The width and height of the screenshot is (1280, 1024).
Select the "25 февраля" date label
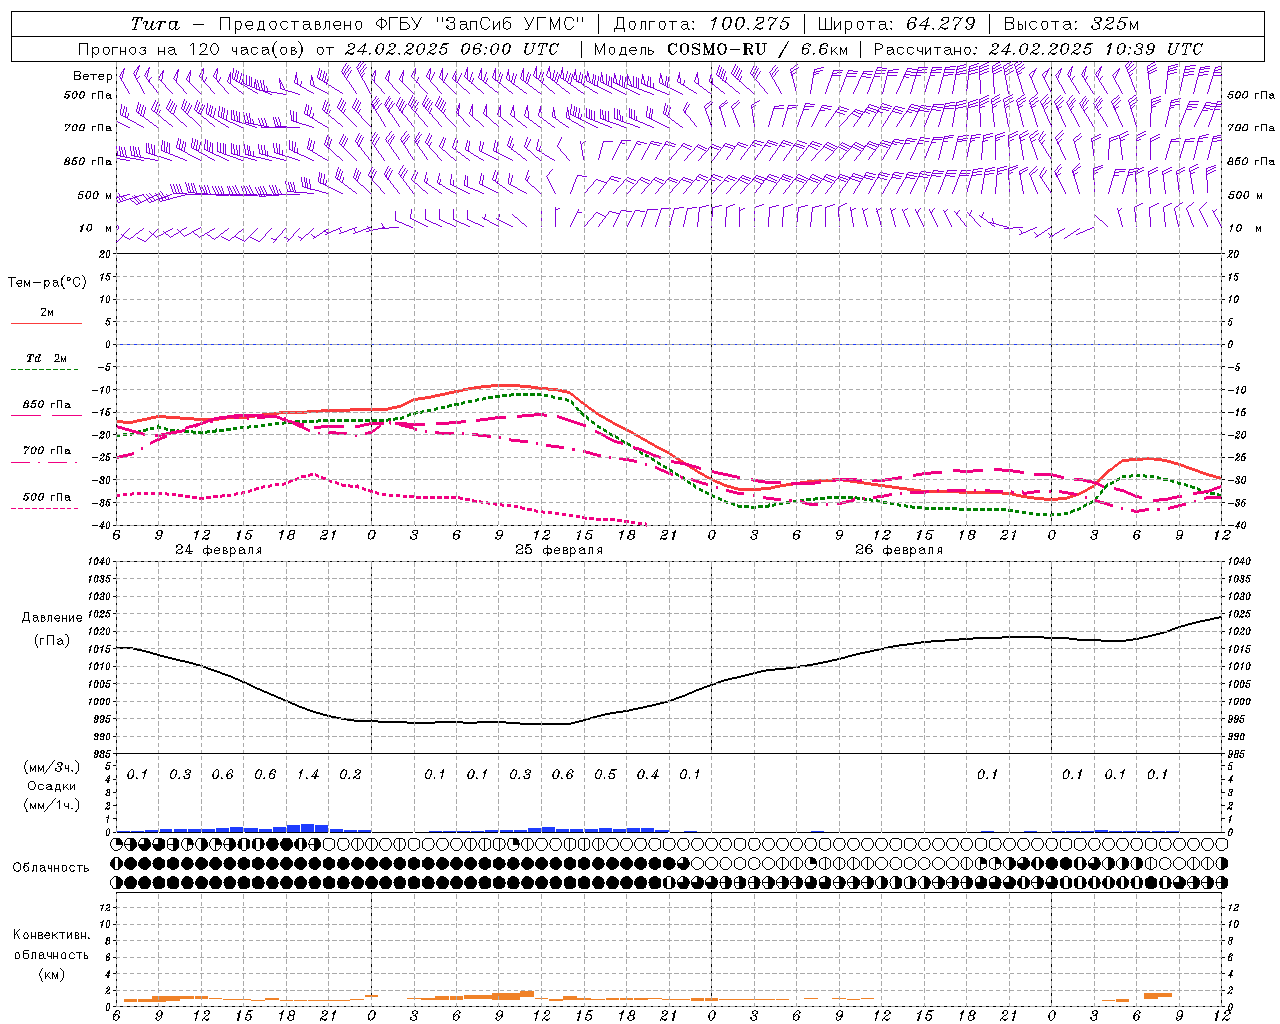(x=559, y=550)
